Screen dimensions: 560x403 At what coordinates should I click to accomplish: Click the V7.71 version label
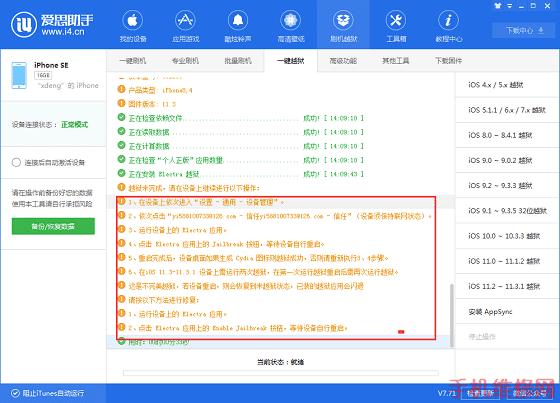447,393
